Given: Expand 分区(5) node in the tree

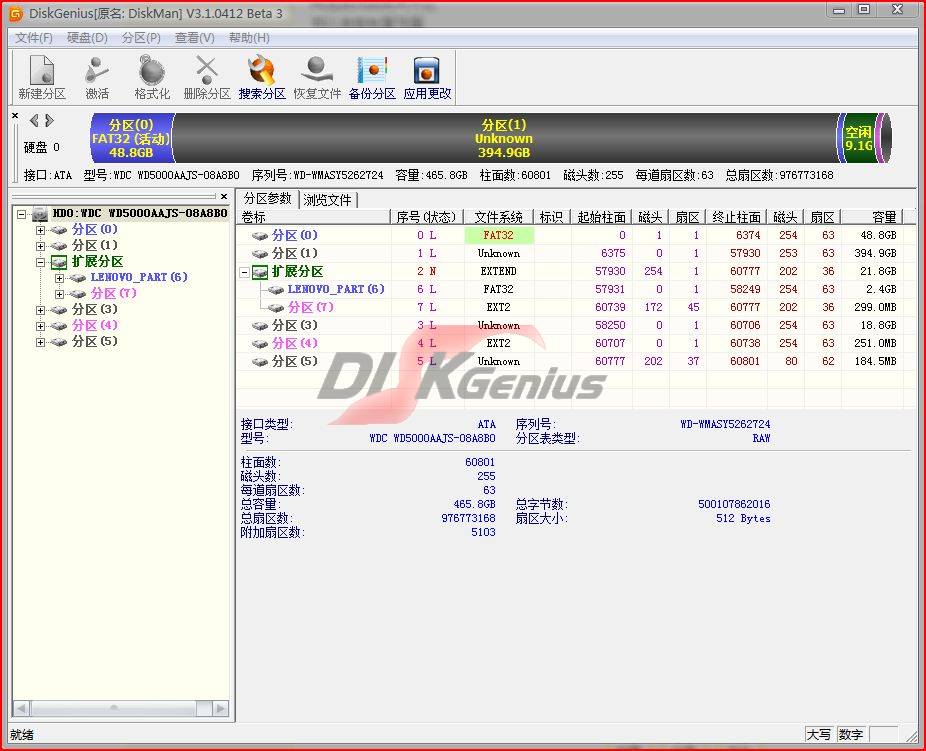Looking at the screenshot, I should [x=41, y=342].
